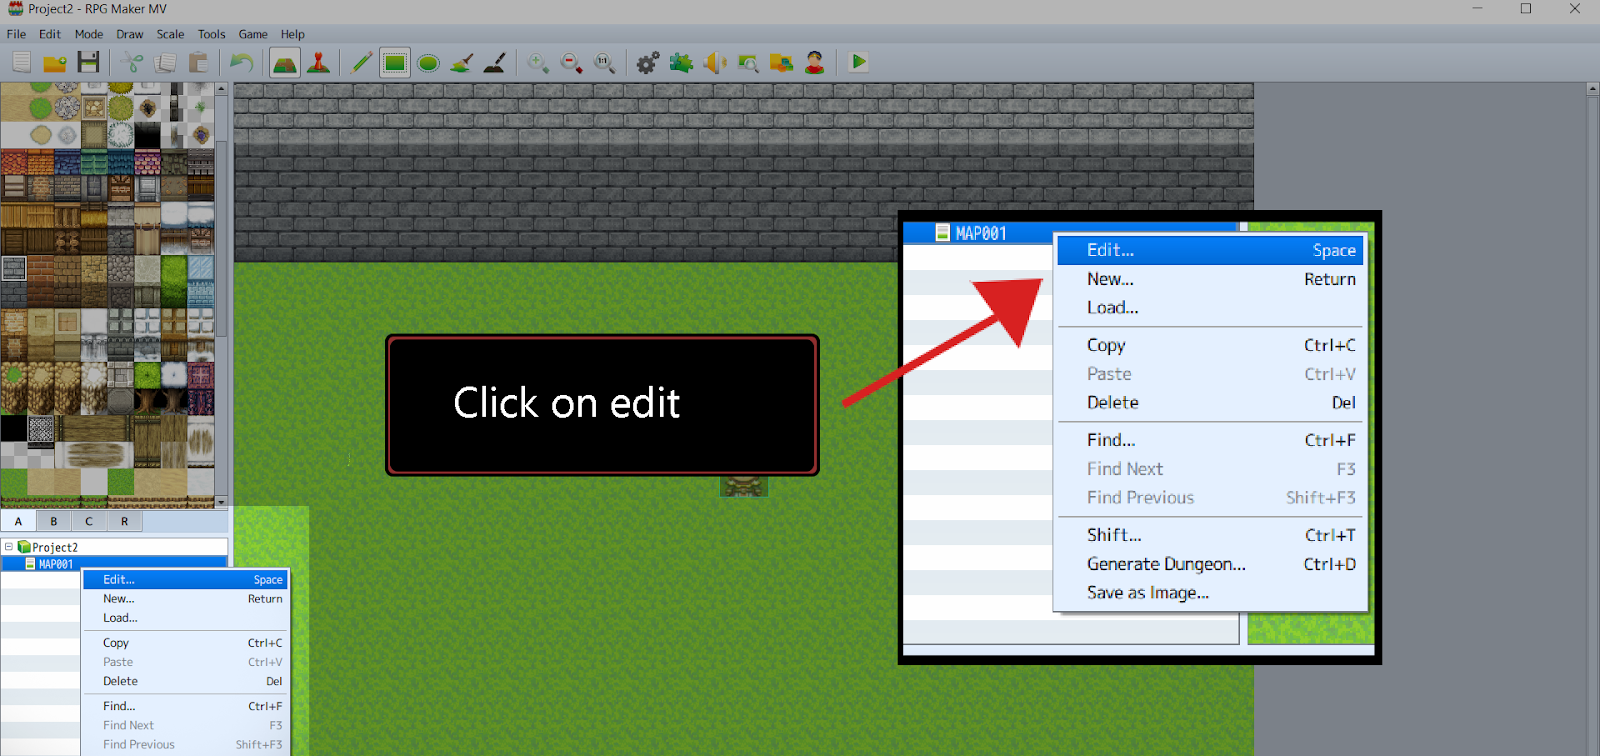1600x756 pixels.
Task: Open the Event Searcher icon
Action: [748, 62]
